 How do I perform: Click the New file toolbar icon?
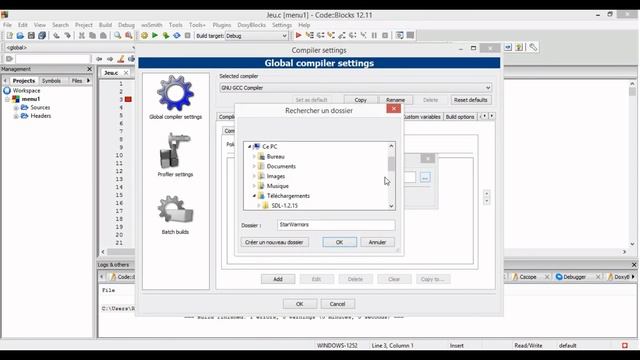click(x=9, y=36)
